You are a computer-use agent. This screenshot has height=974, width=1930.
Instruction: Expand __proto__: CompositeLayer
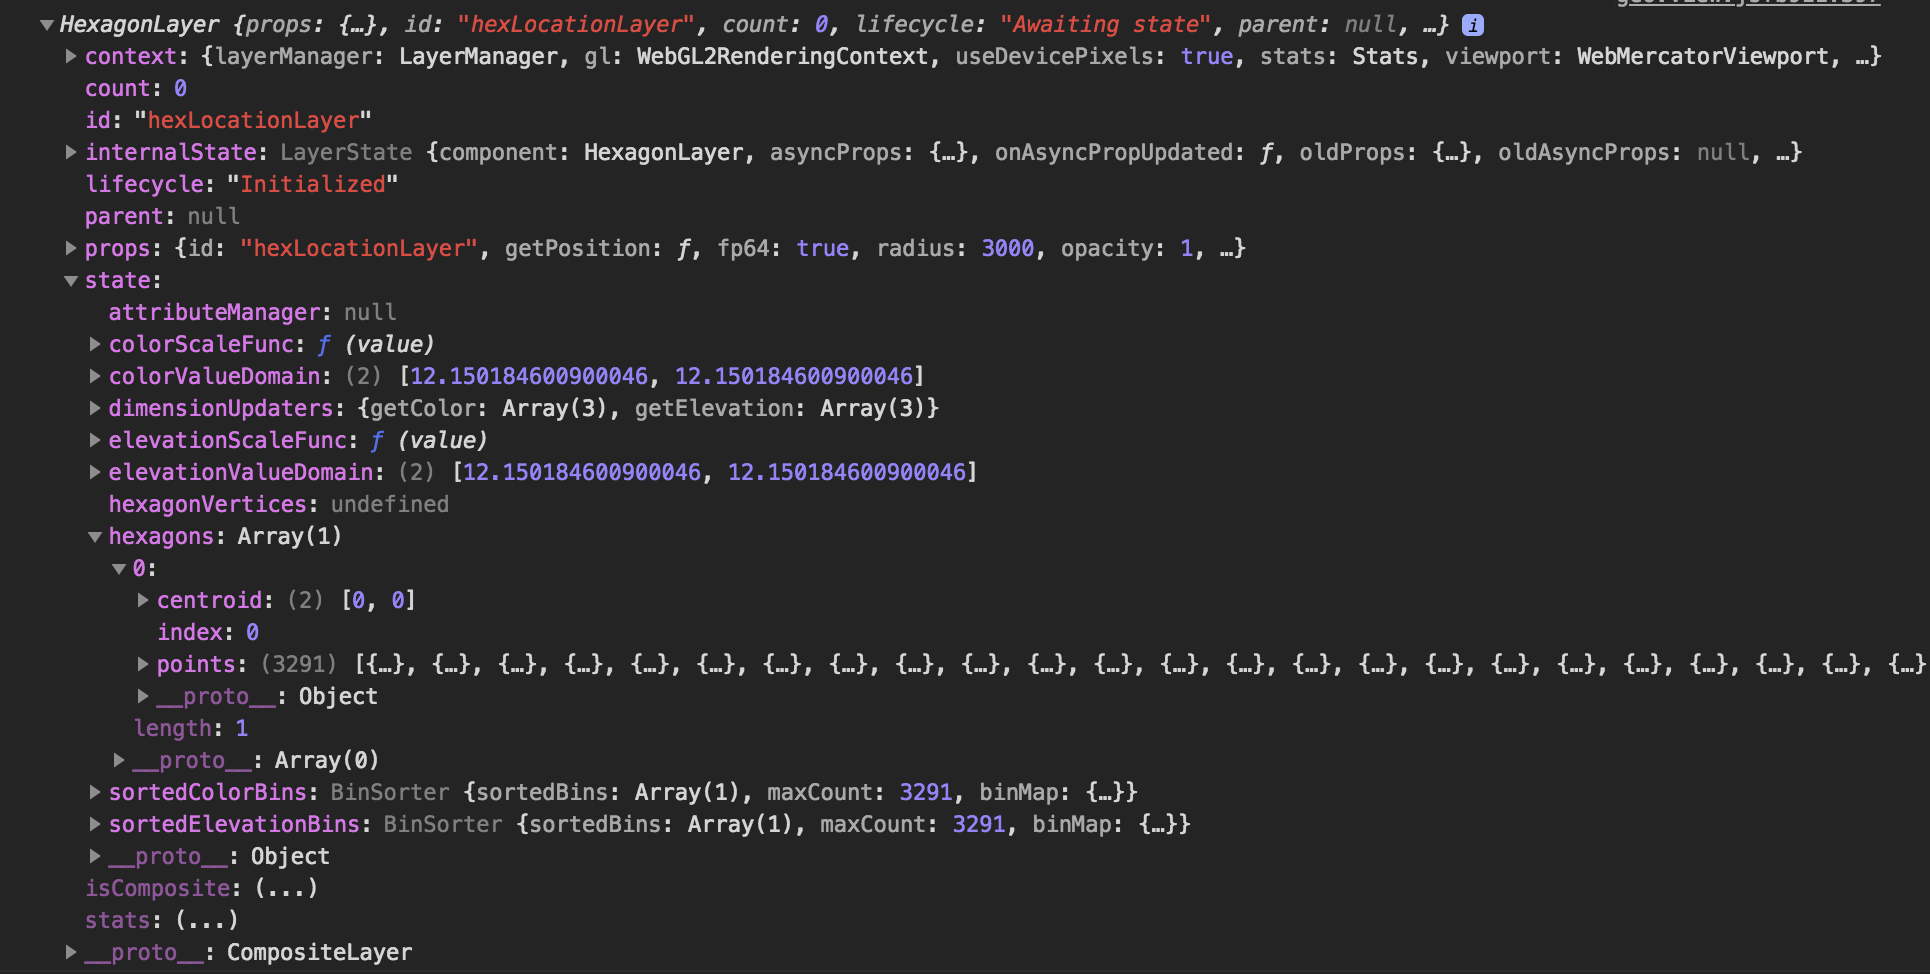click(71, 953)
